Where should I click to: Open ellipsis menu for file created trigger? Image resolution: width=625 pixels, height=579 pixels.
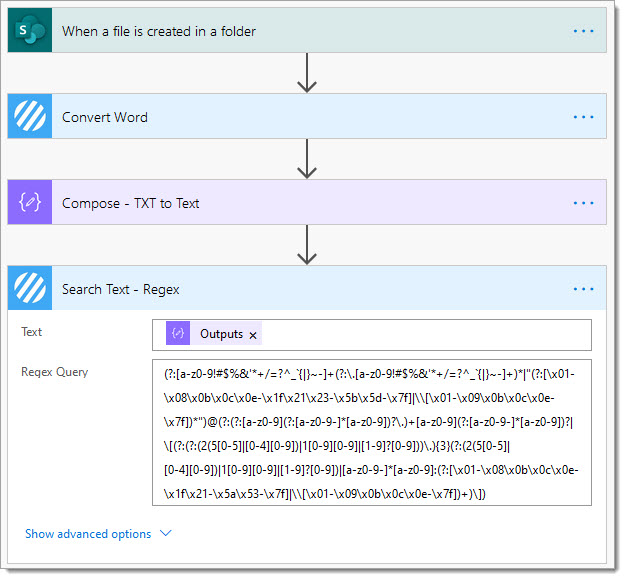pos(583,31)
